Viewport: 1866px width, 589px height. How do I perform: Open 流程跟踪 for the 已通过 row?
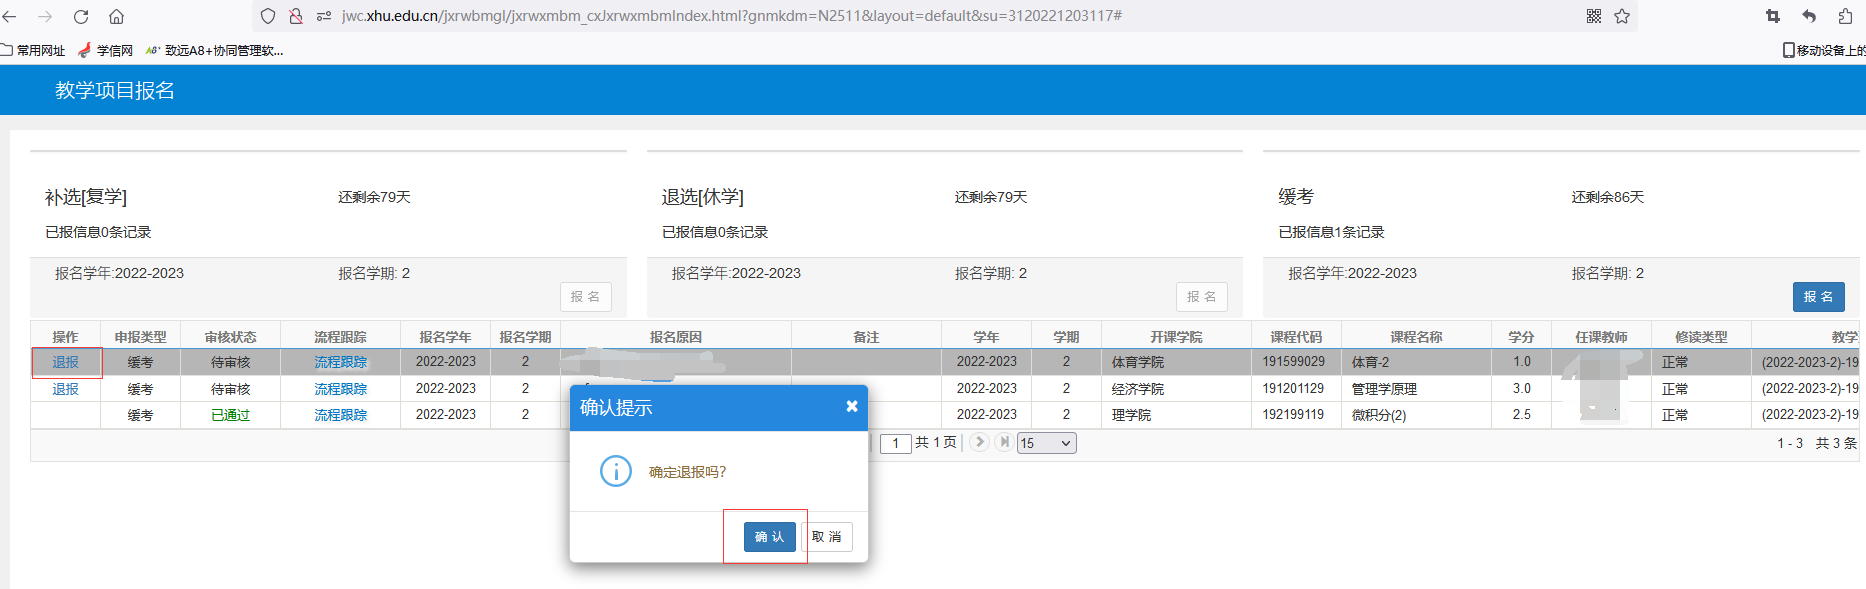tap(340, 415)
